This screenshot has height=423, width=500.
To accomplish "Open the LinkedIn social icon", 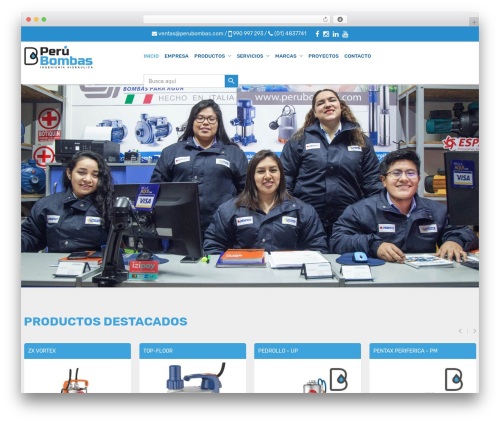I will (x=335, y=34).
